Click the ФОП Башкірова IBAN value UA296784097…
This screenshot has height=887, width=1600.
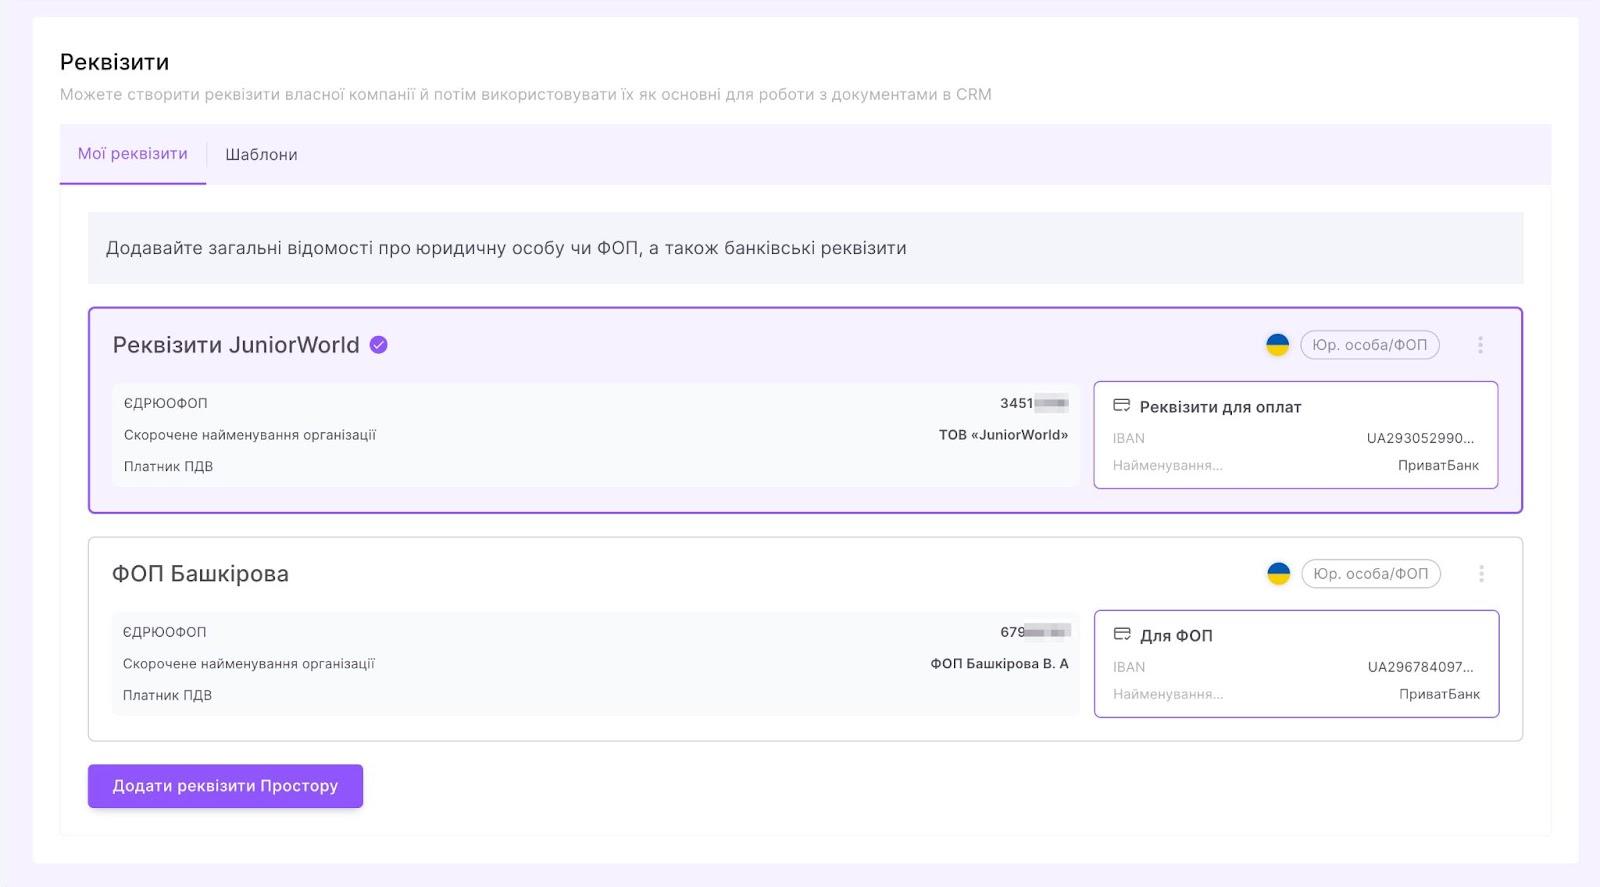pyautogui.click(x=1421, y=667)
